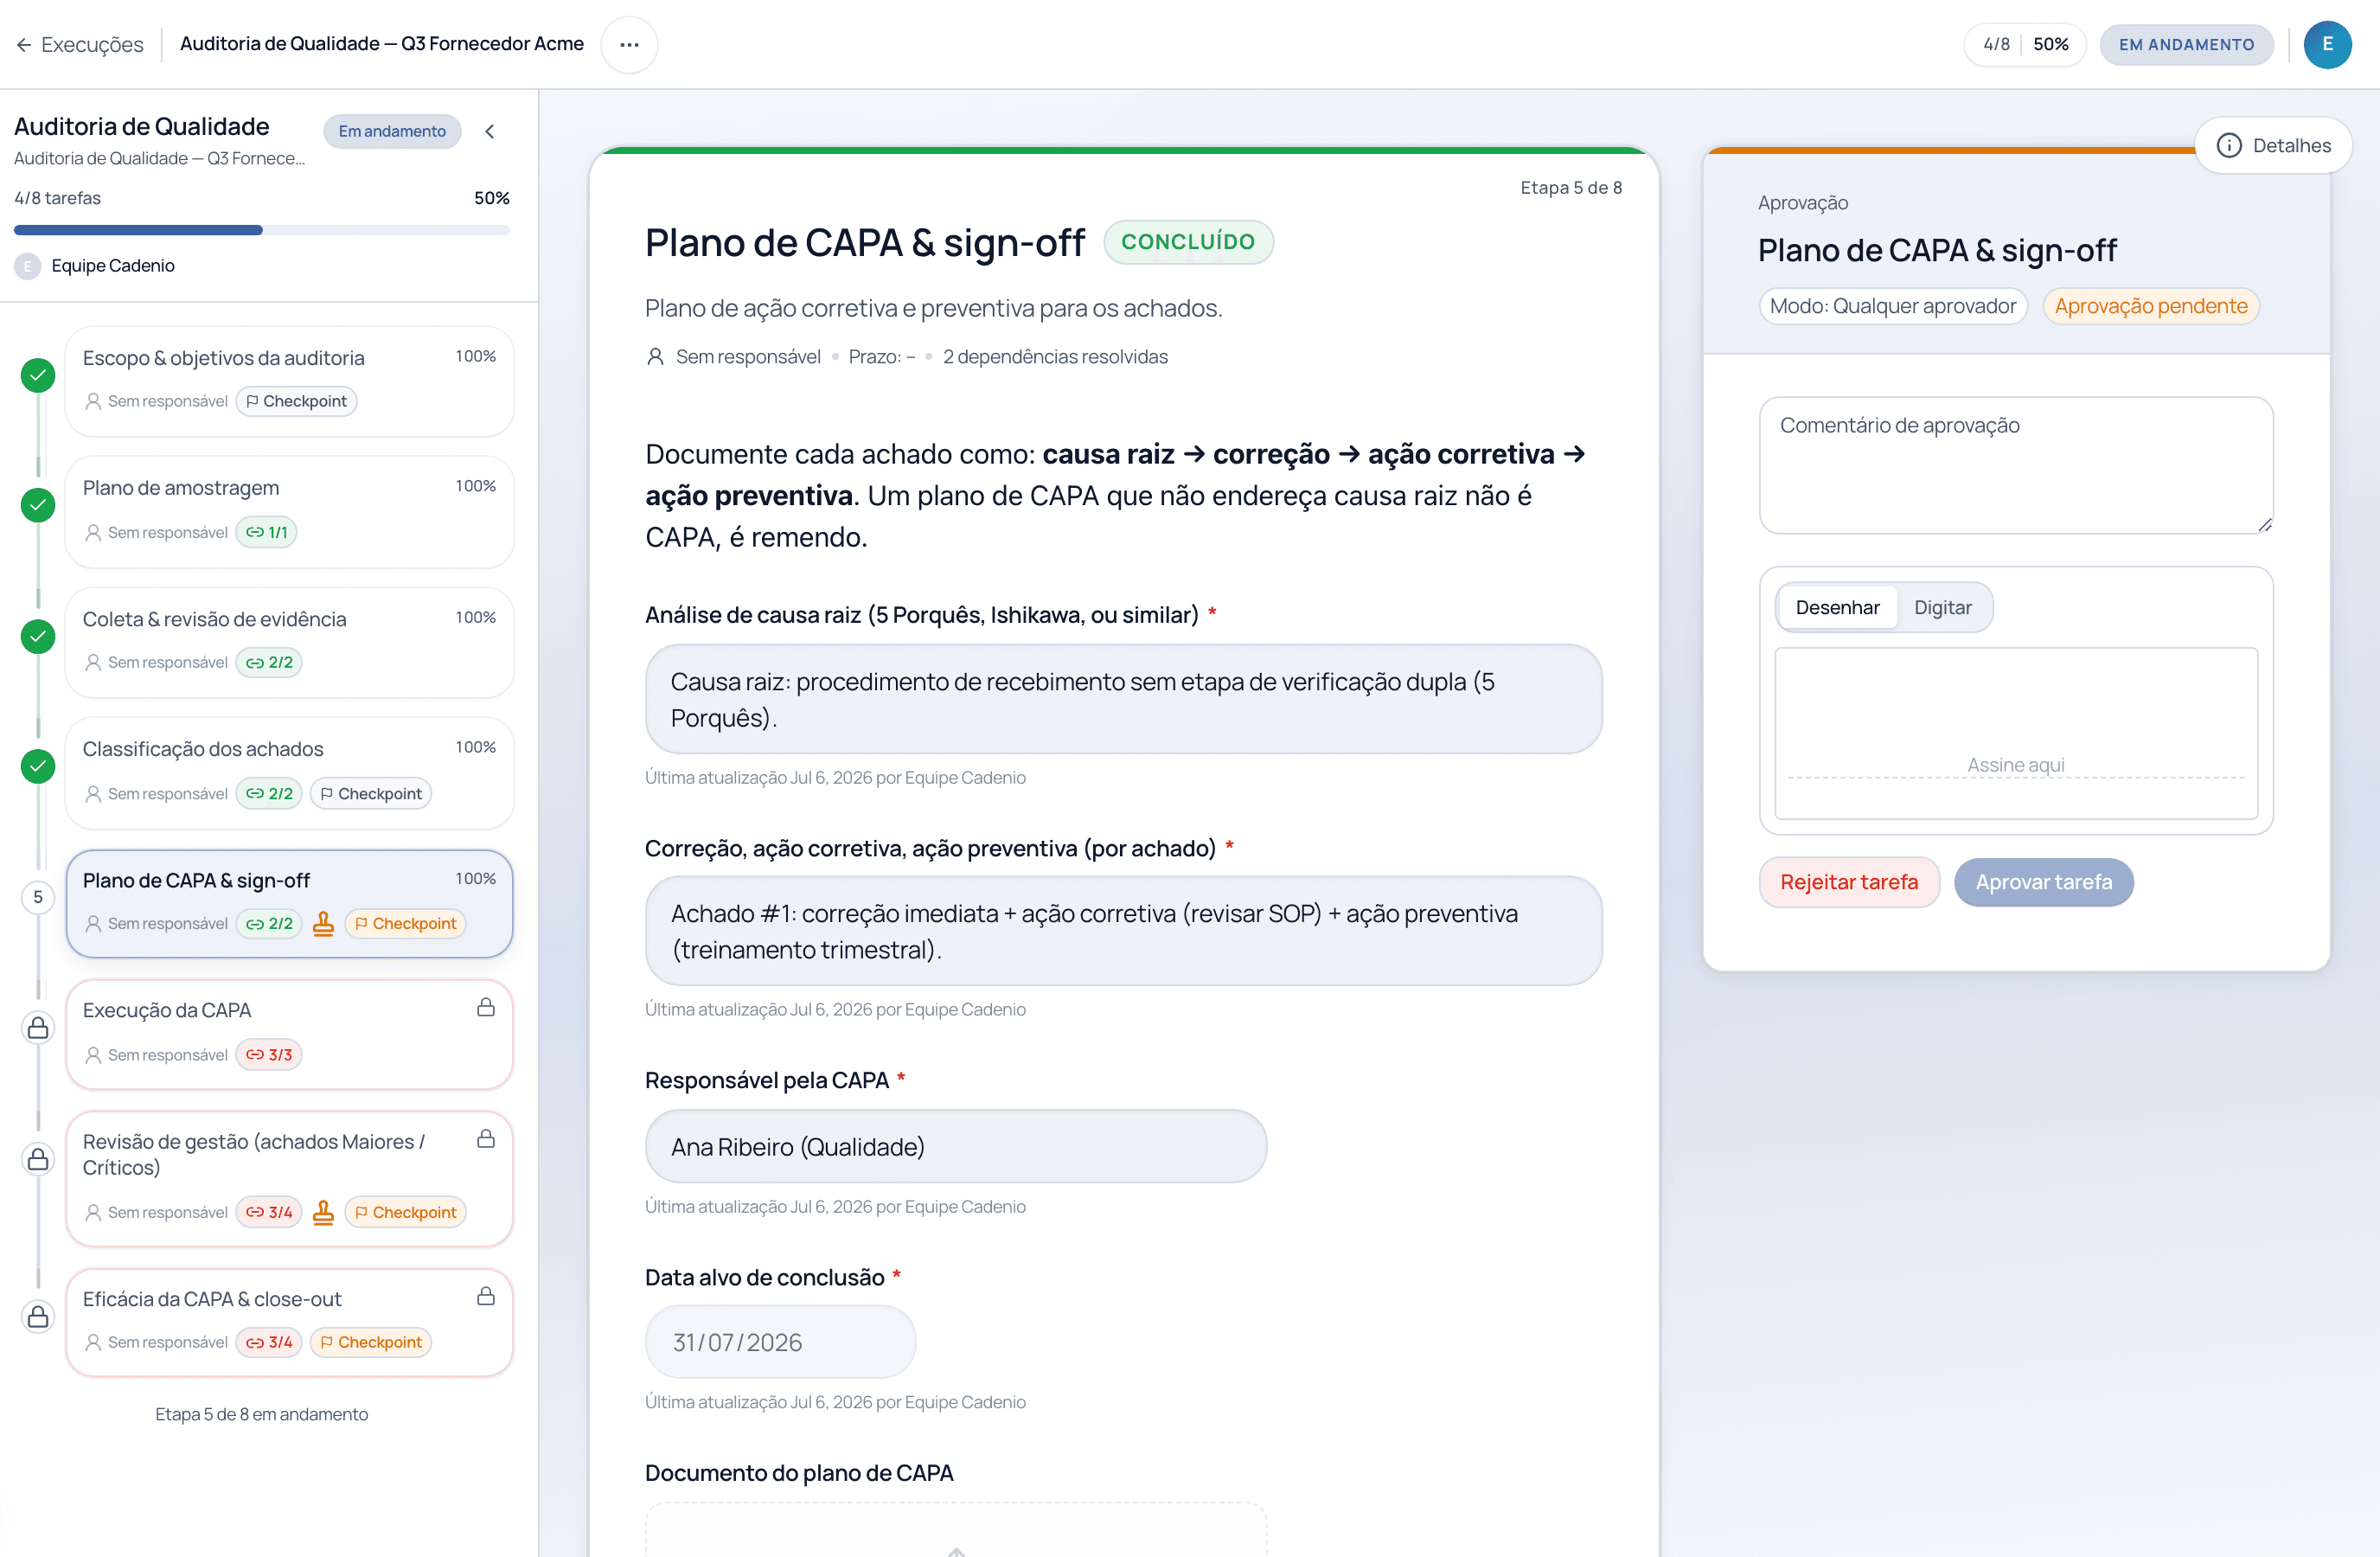Screen dimensions: 2380x1557
Task: Select Plano de CAPA & sign-off sidebar task
Action: 289,904
